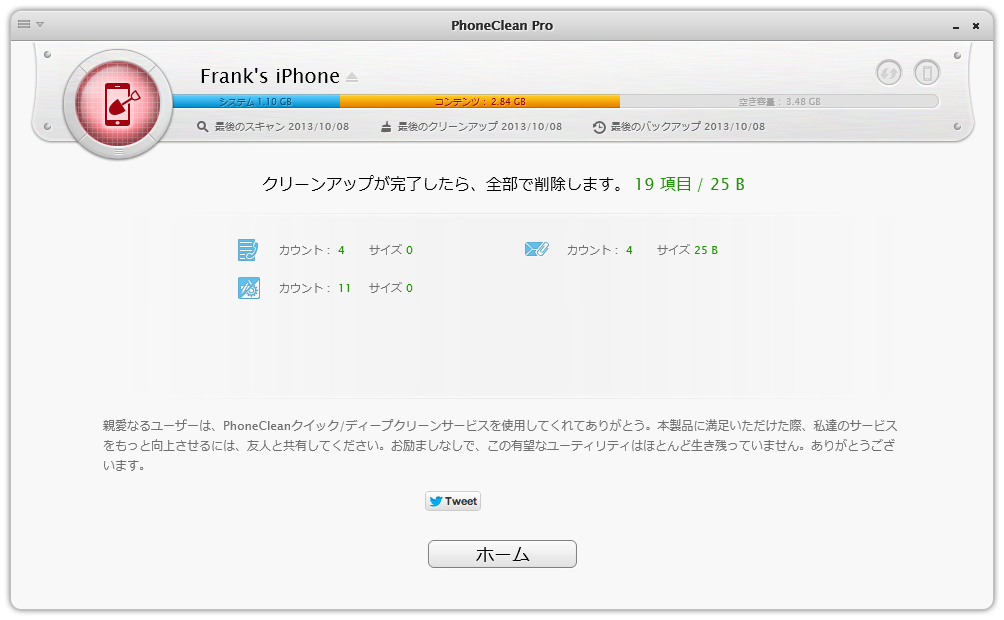The width and height of the screenshot is (1004, 620).
Task: Click the gear settings icon with count 11
Action: (x=248, y=288)
